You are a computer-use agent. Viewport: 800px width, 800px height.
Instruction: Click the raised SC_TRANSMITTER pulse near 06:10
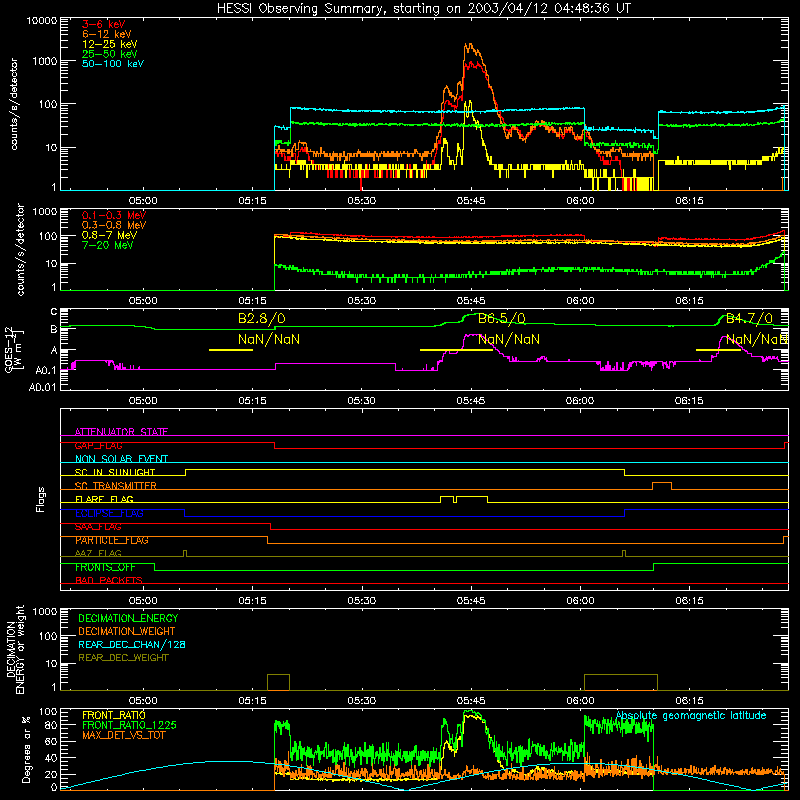tap(662, 486)
